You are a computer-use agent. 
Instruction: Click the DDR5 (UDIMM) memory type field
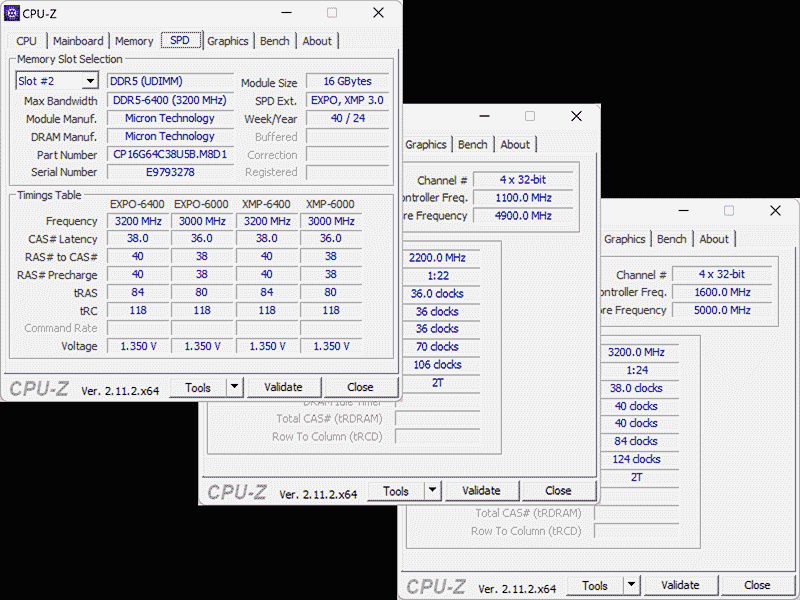pyautogui.click(x=170, y=81)
